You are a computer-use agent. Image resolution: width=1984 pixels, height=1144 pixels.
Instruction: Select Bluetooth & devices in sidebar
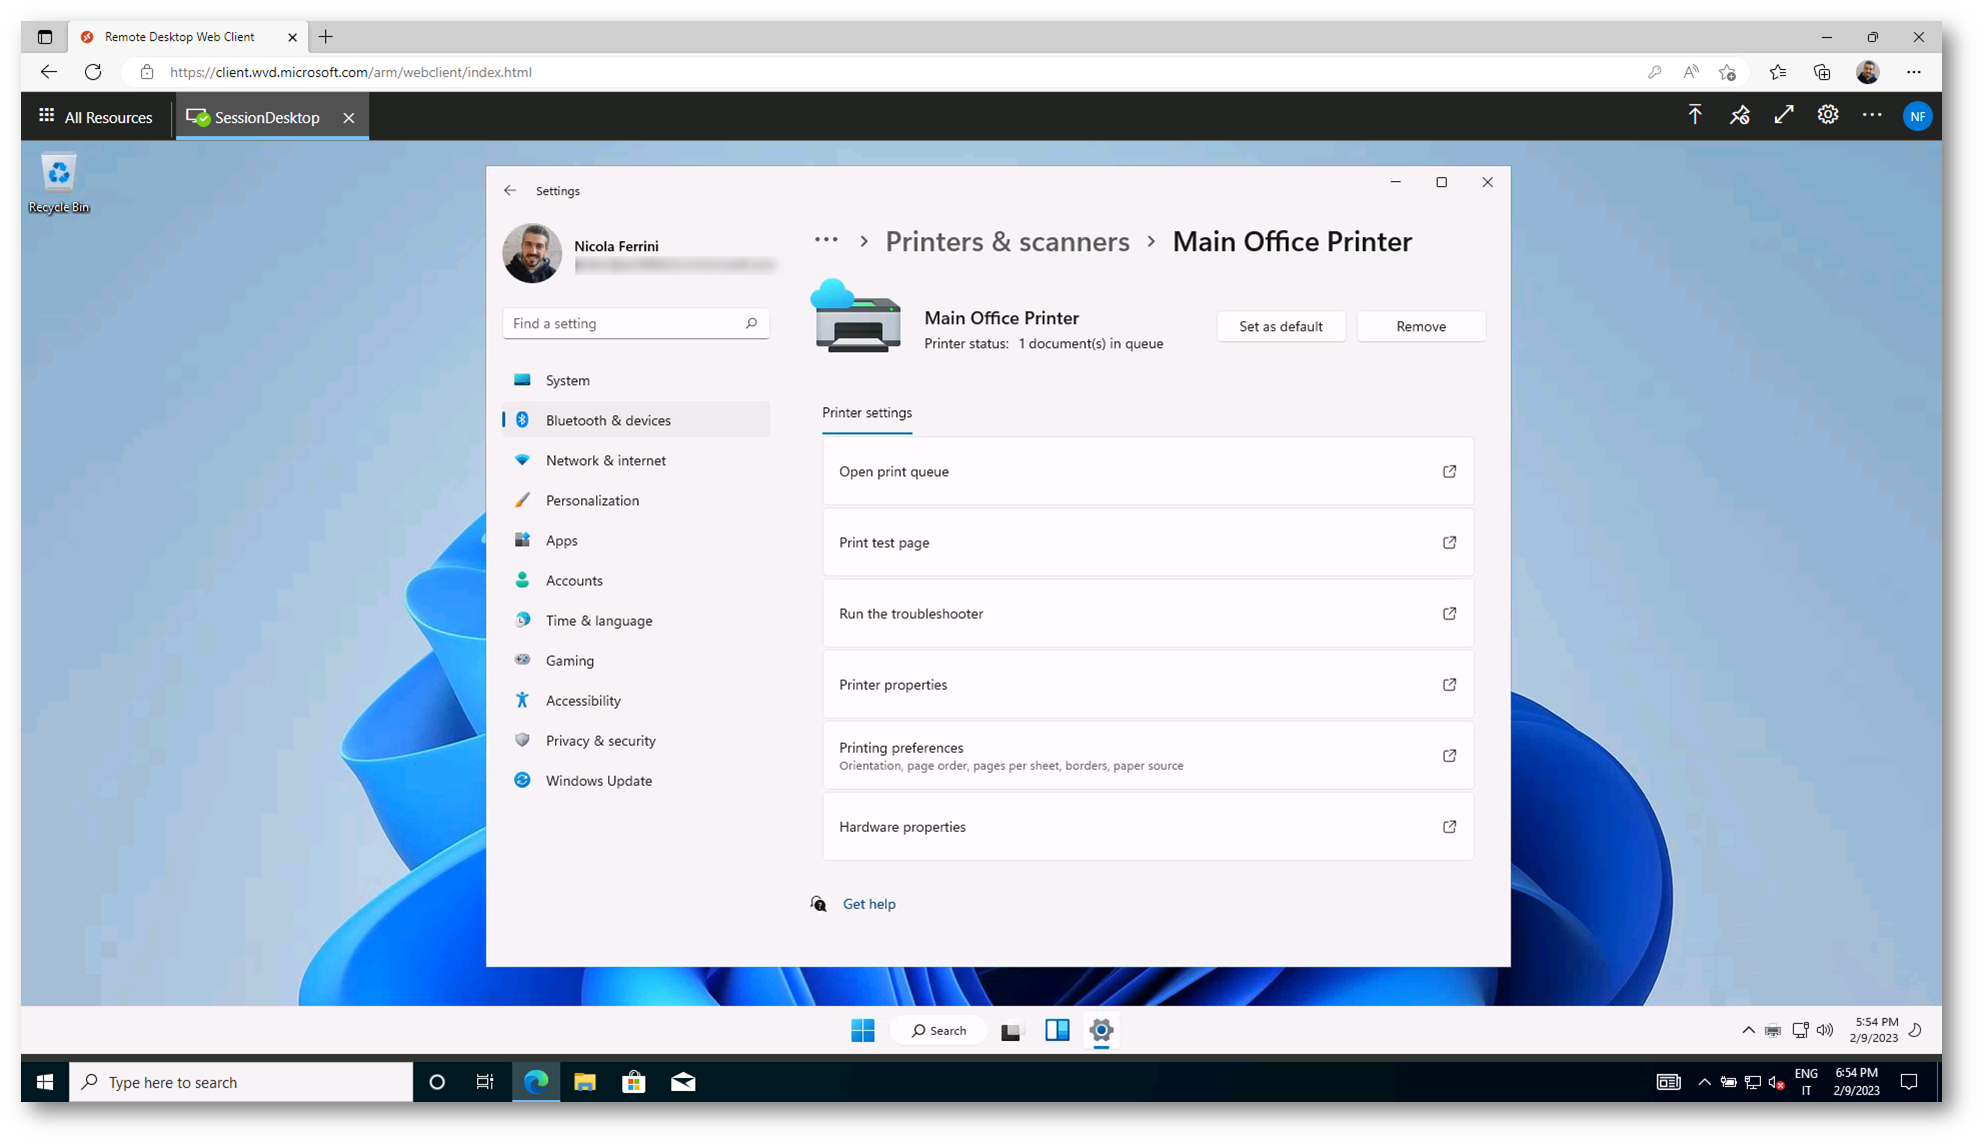pyautogui.click(x=636, y=420)
